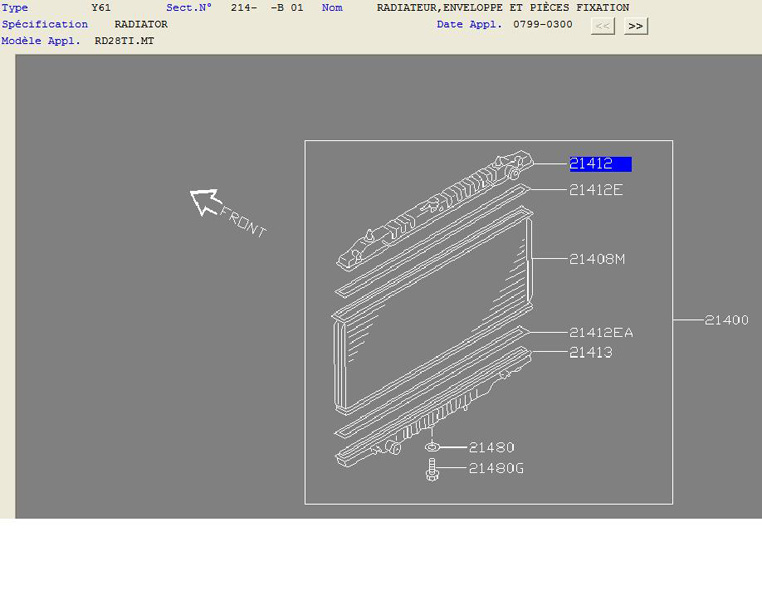Click the "RADIATOR" specification value

(141, 24)
